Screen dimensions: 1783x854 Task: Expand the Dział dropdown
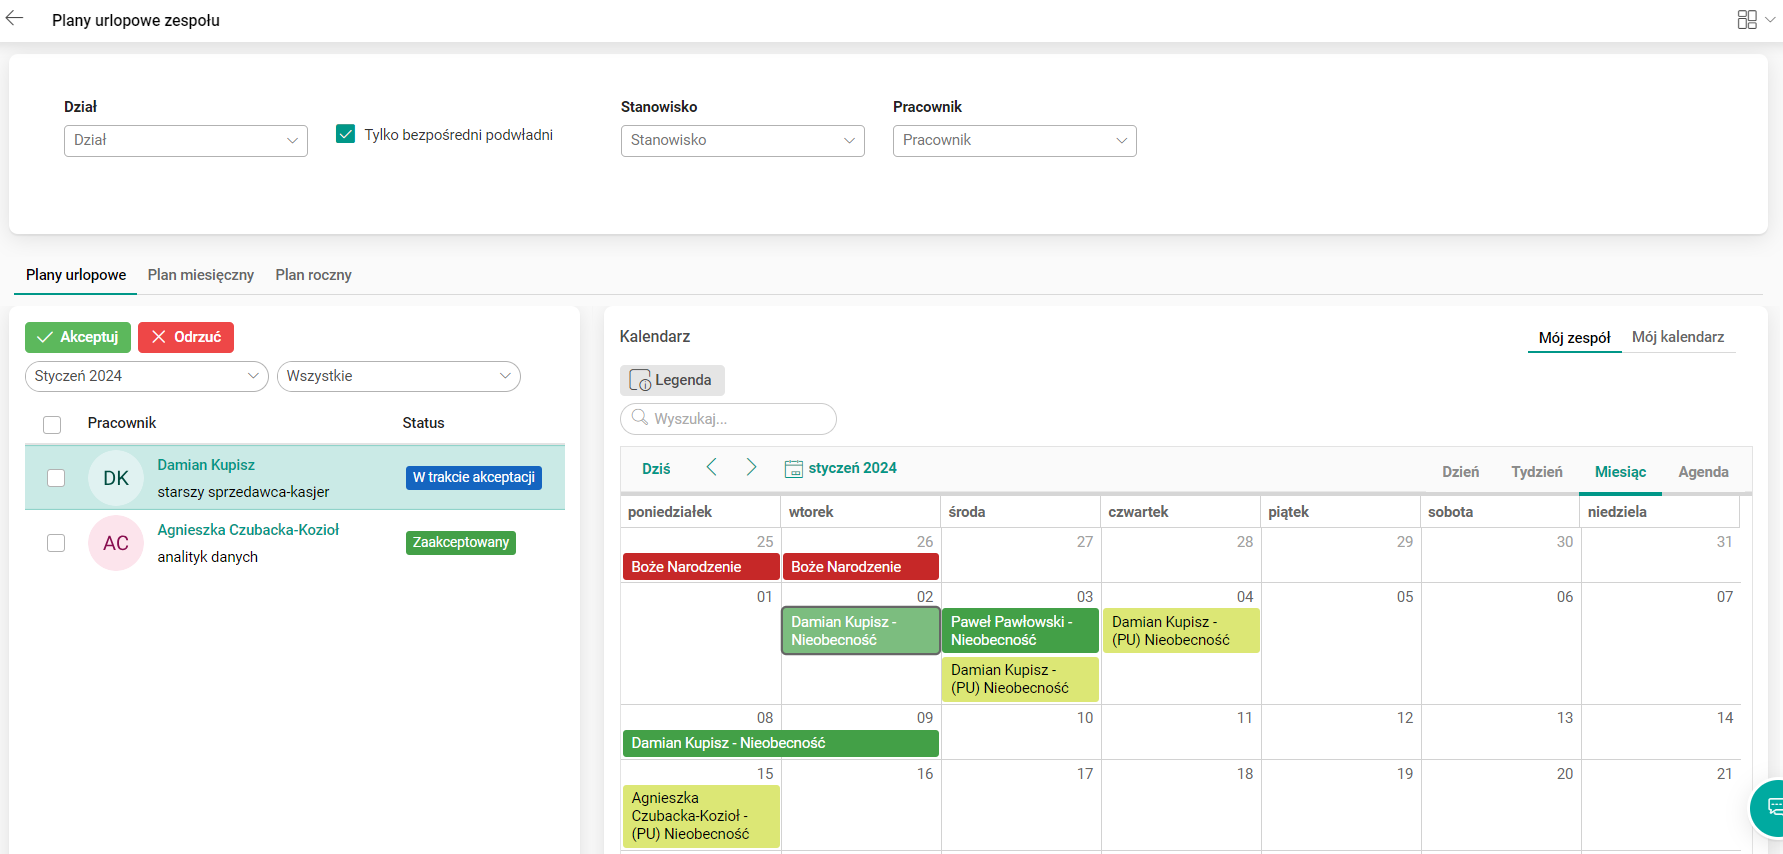pyautogui.click(x=185, y=141)
